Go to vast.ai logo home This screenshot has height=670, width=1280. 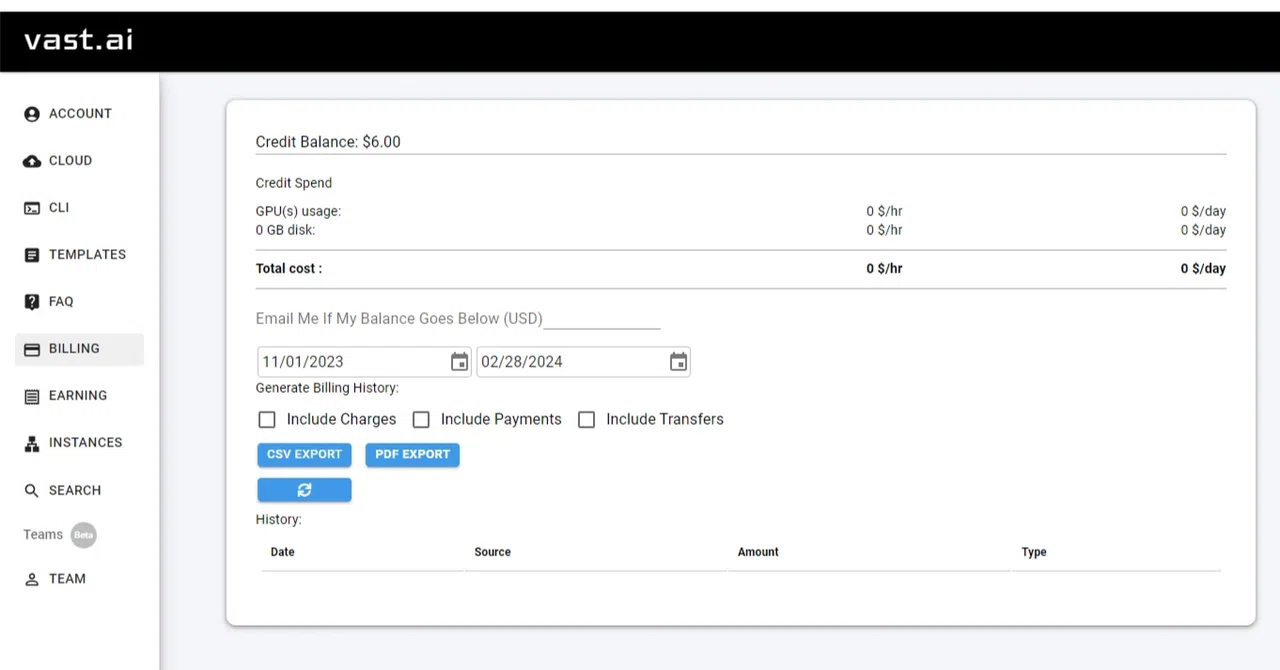coord(78,40)
